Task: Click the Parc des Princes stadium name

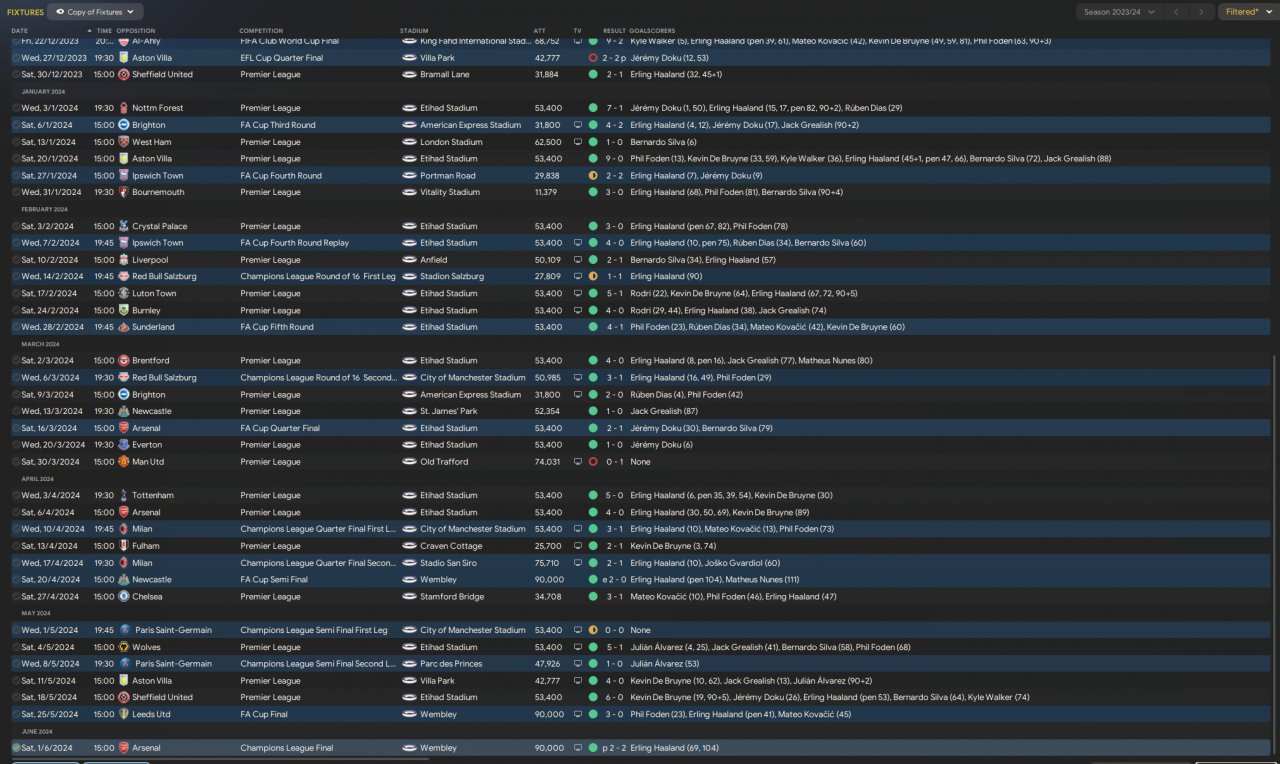Action: coord(451,664)
